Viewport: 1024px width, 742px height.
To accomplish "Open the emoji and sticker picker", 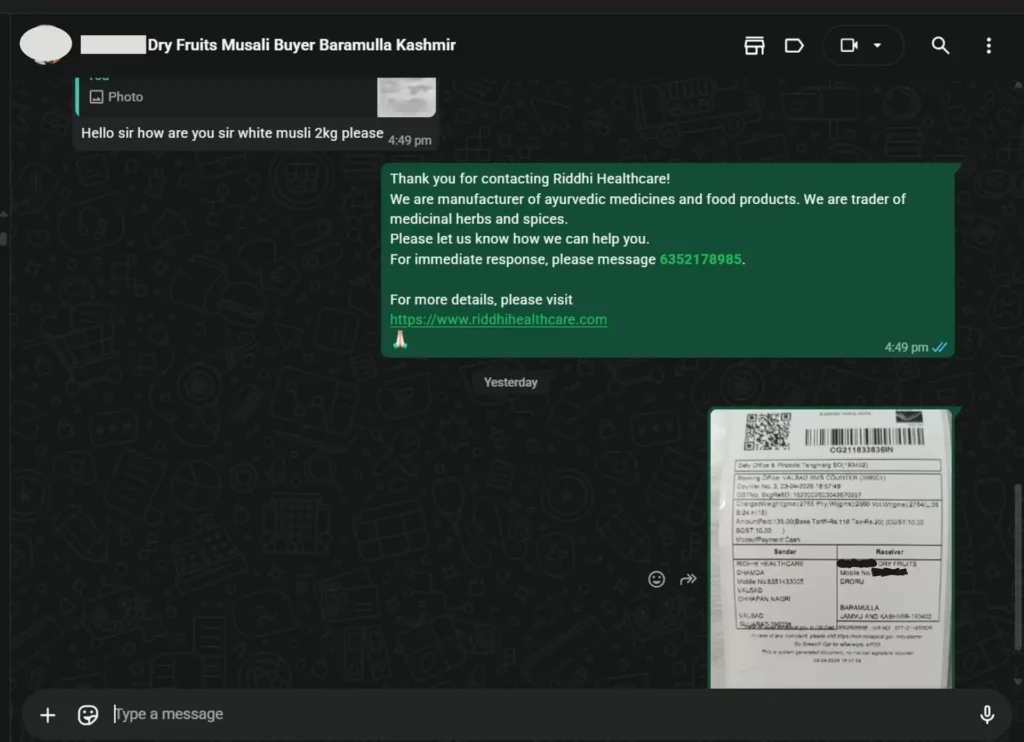I will pos(88,714).
